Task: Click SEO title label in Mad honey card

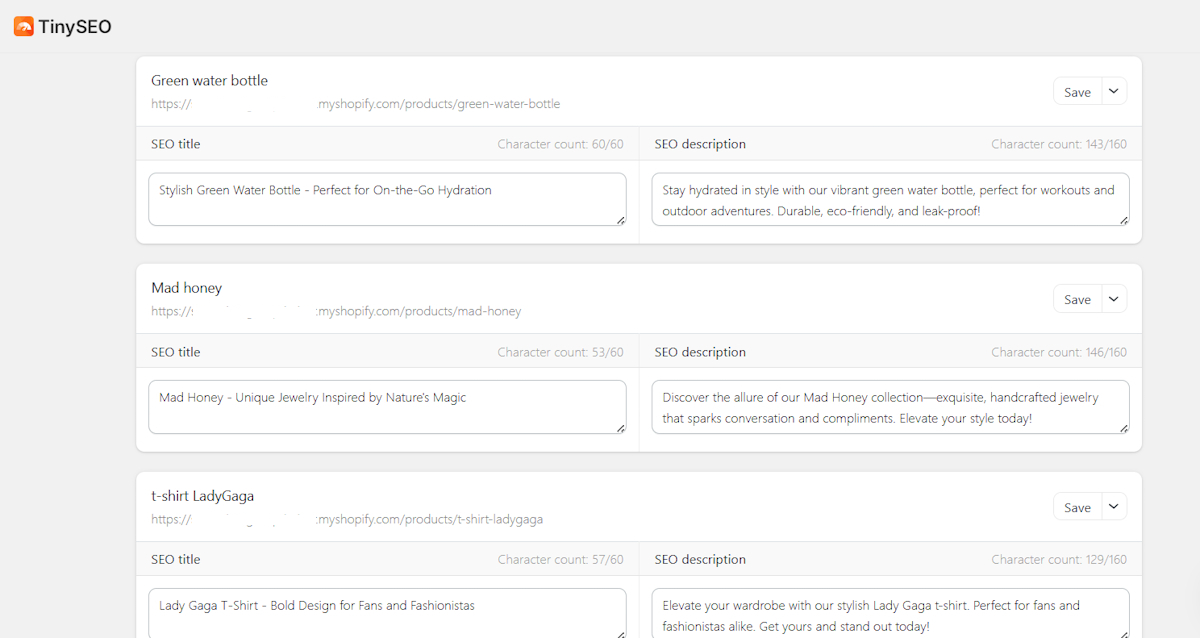Action: point(176,352)
